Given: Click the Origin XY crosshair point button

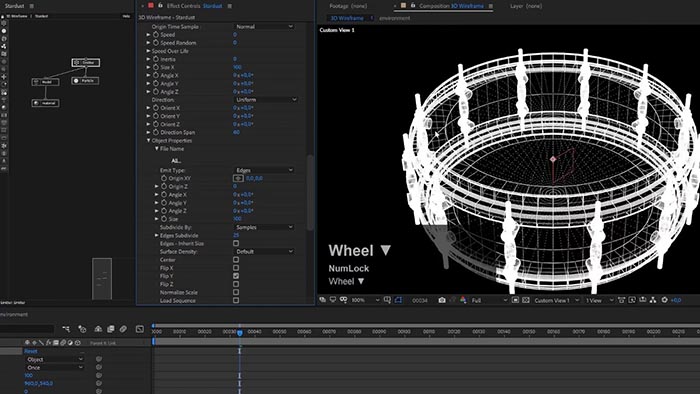Looking at the screenshot, I should click(238, 178).
